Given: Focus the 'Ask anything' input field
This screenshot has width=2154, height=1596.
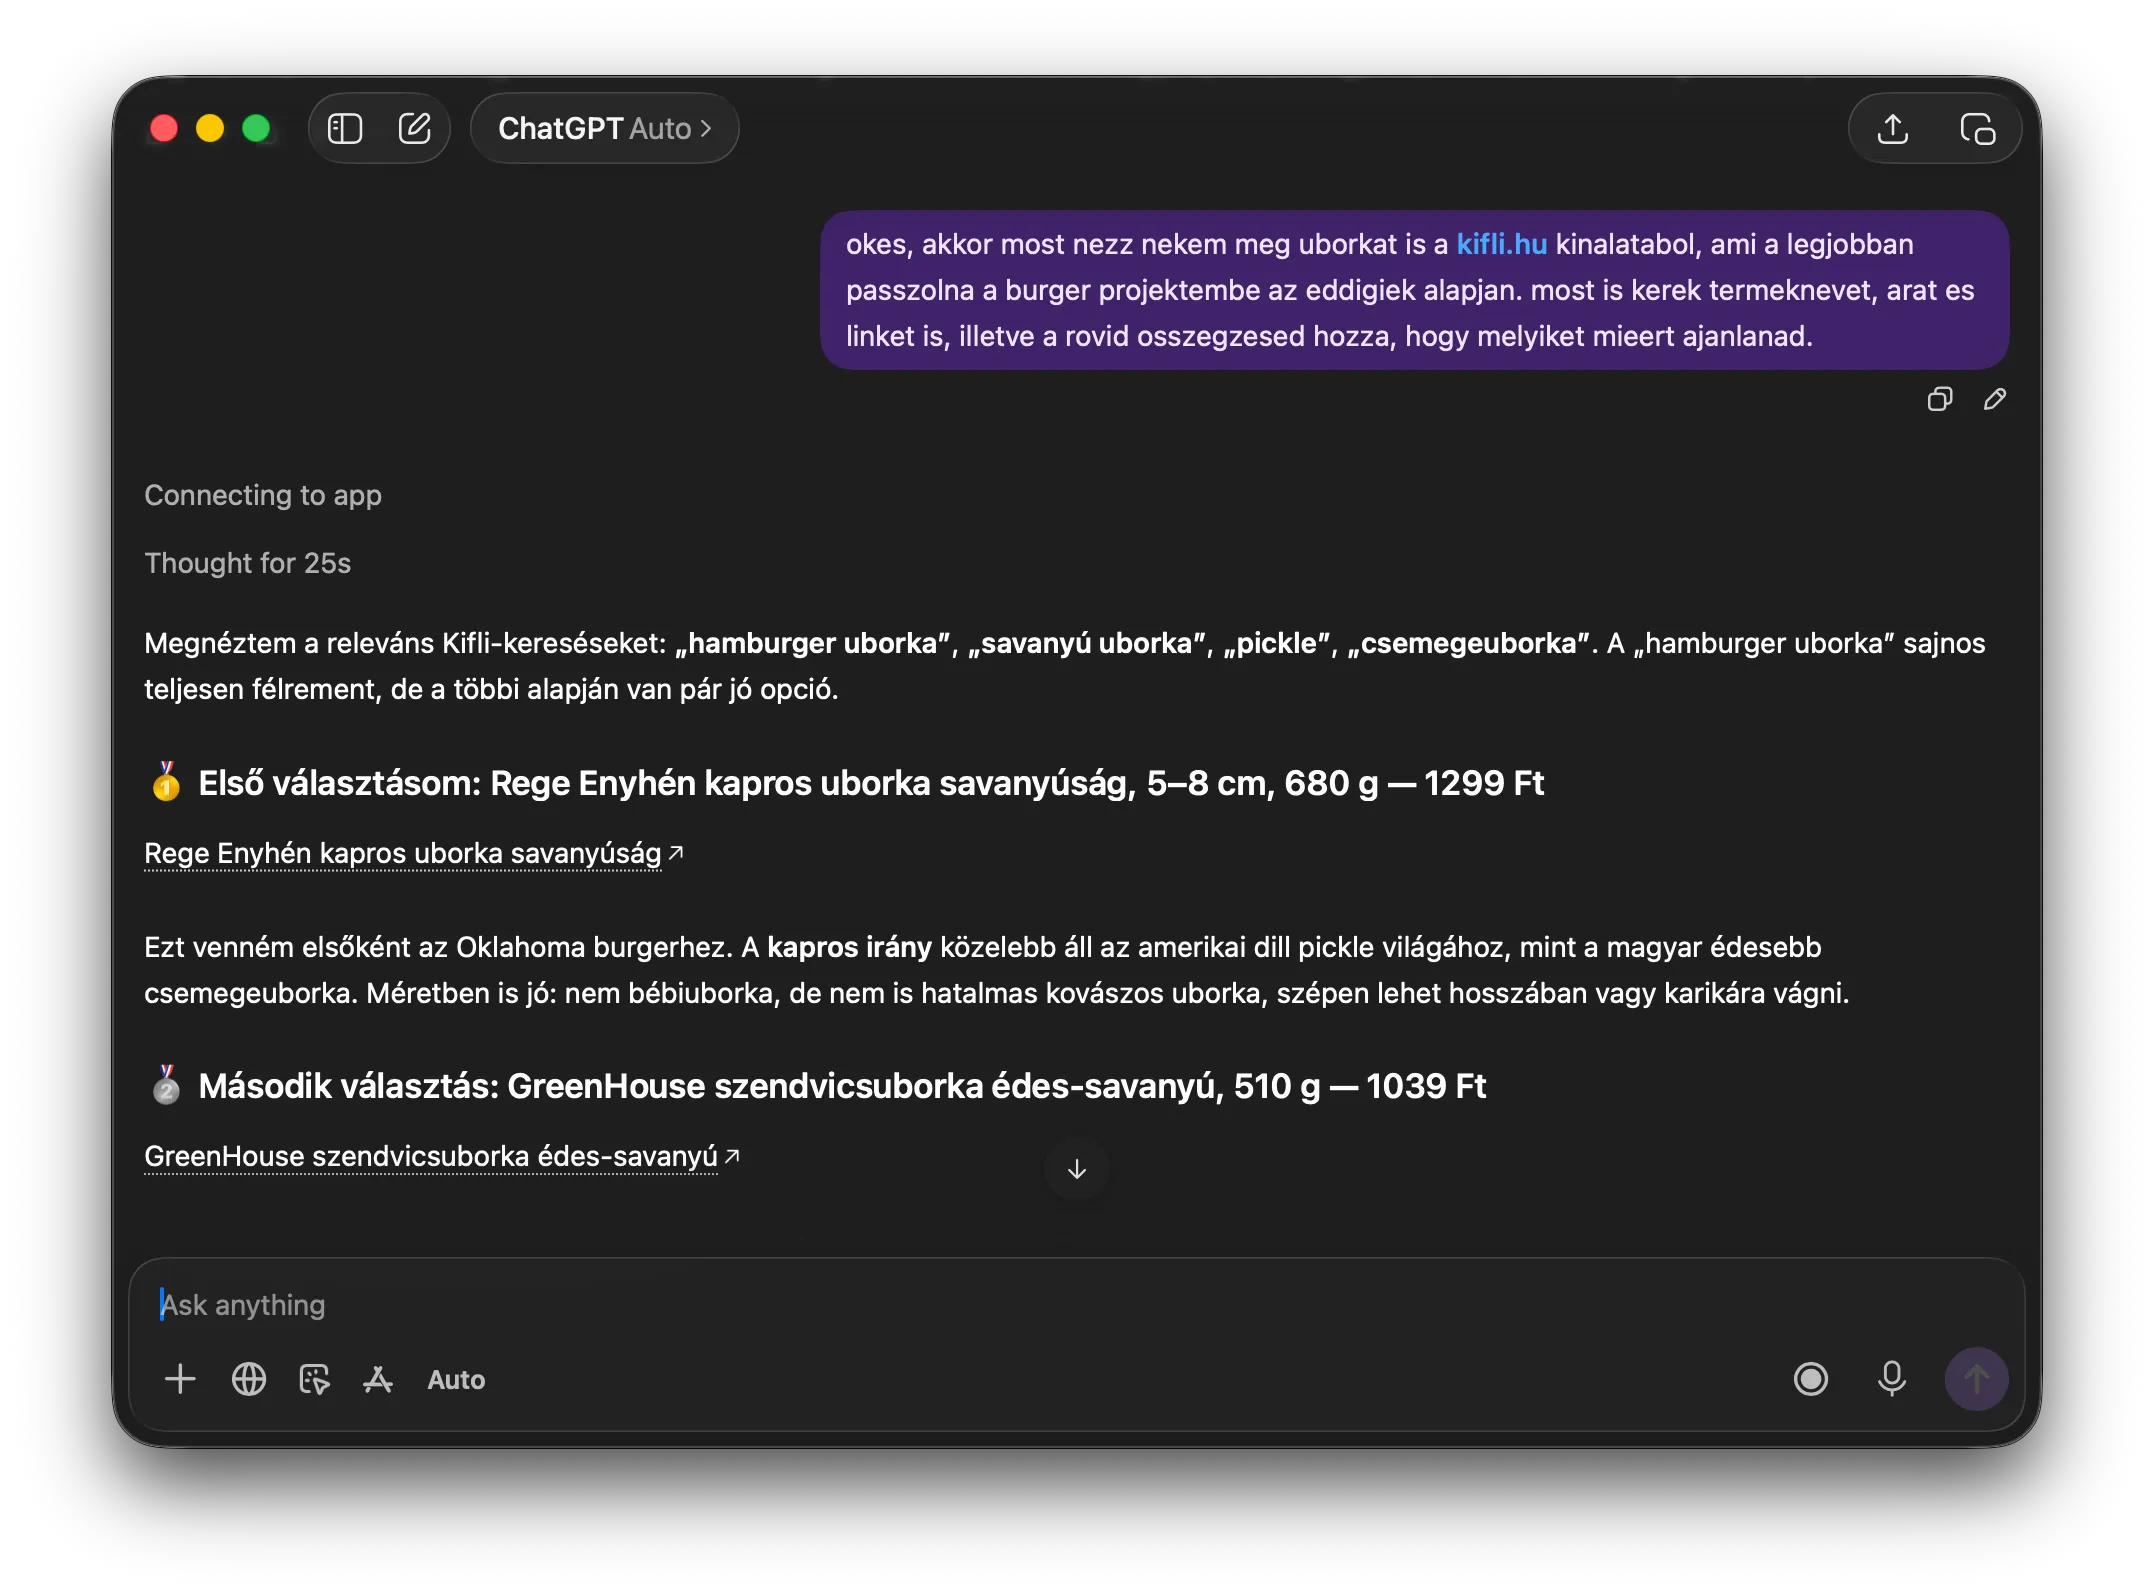Looking at the screenshot, I should 1076,1305.
